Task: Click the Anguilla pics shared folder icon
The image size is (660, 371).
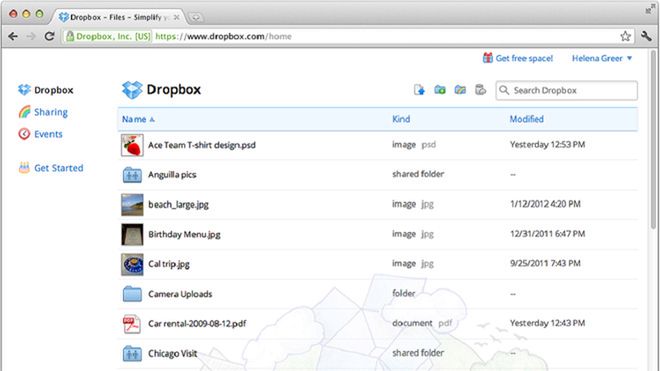Action: pos(132,175)
